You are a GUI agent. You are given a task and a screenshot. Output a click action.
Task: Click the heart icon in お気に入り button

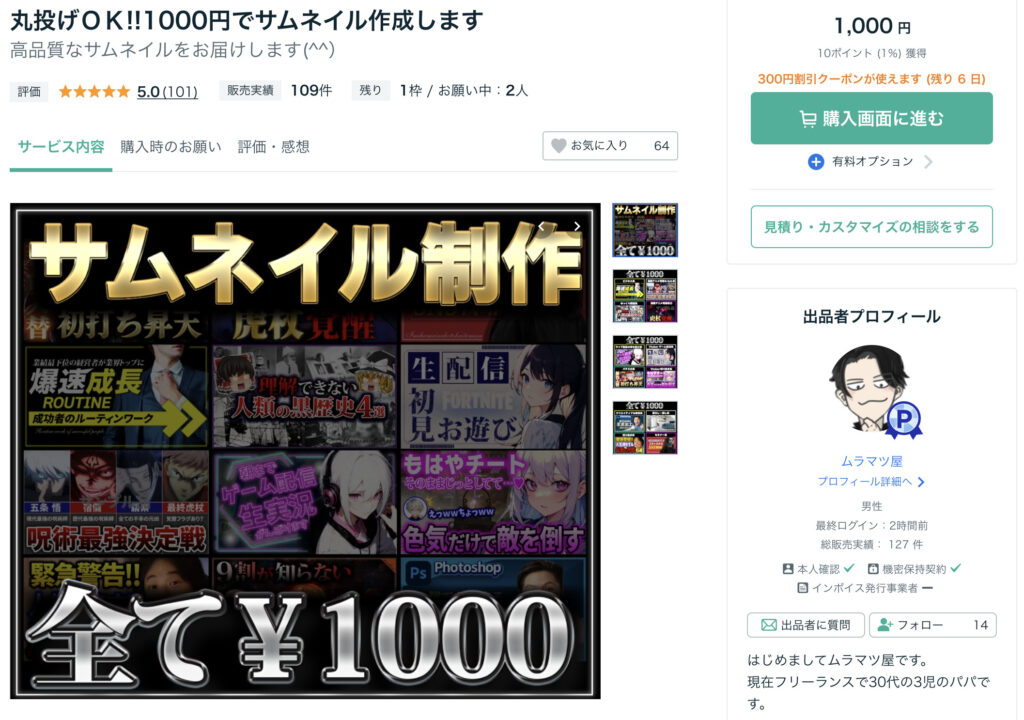pyautogui.click(x=559, y=146)
